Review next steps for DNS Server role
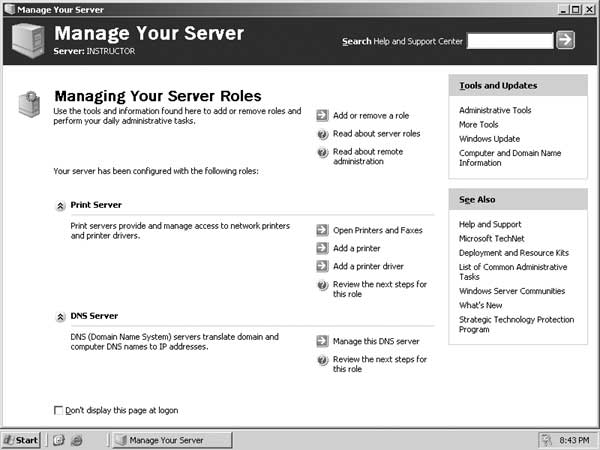 pyautogui.click(x=380, y=364)
